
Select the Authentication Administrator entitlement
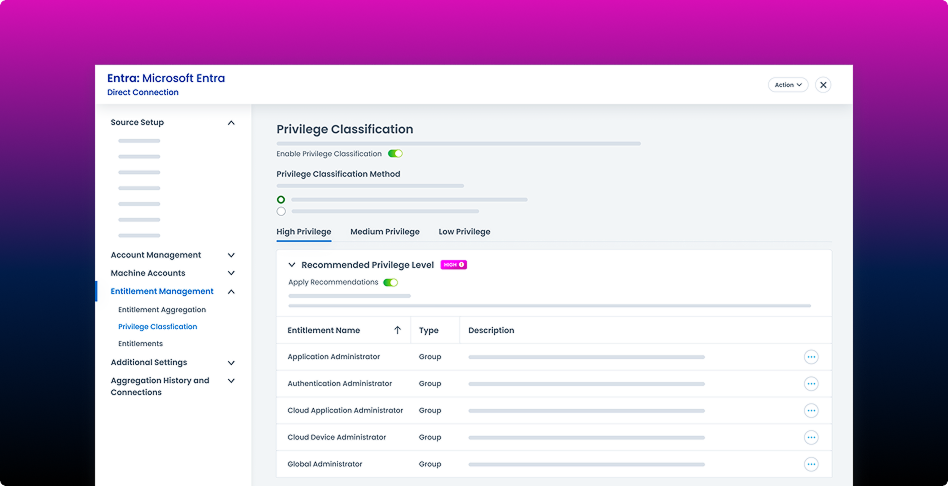tap(340, 383)
